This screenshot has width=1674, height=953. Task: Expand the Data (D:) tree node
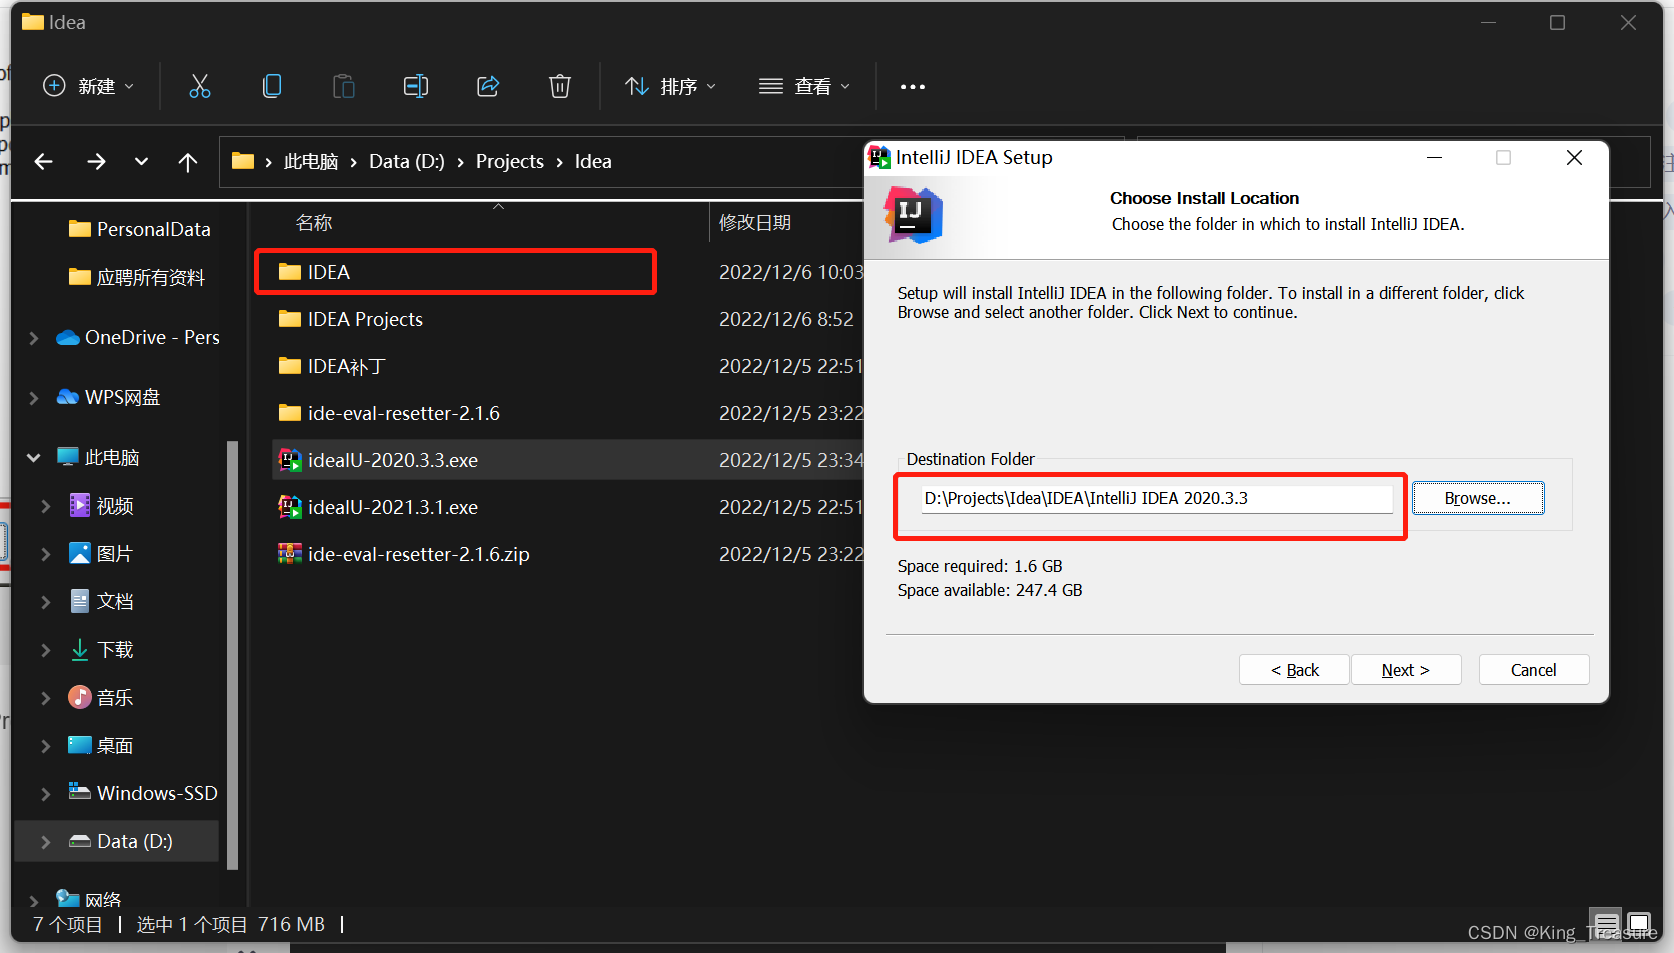46,842
